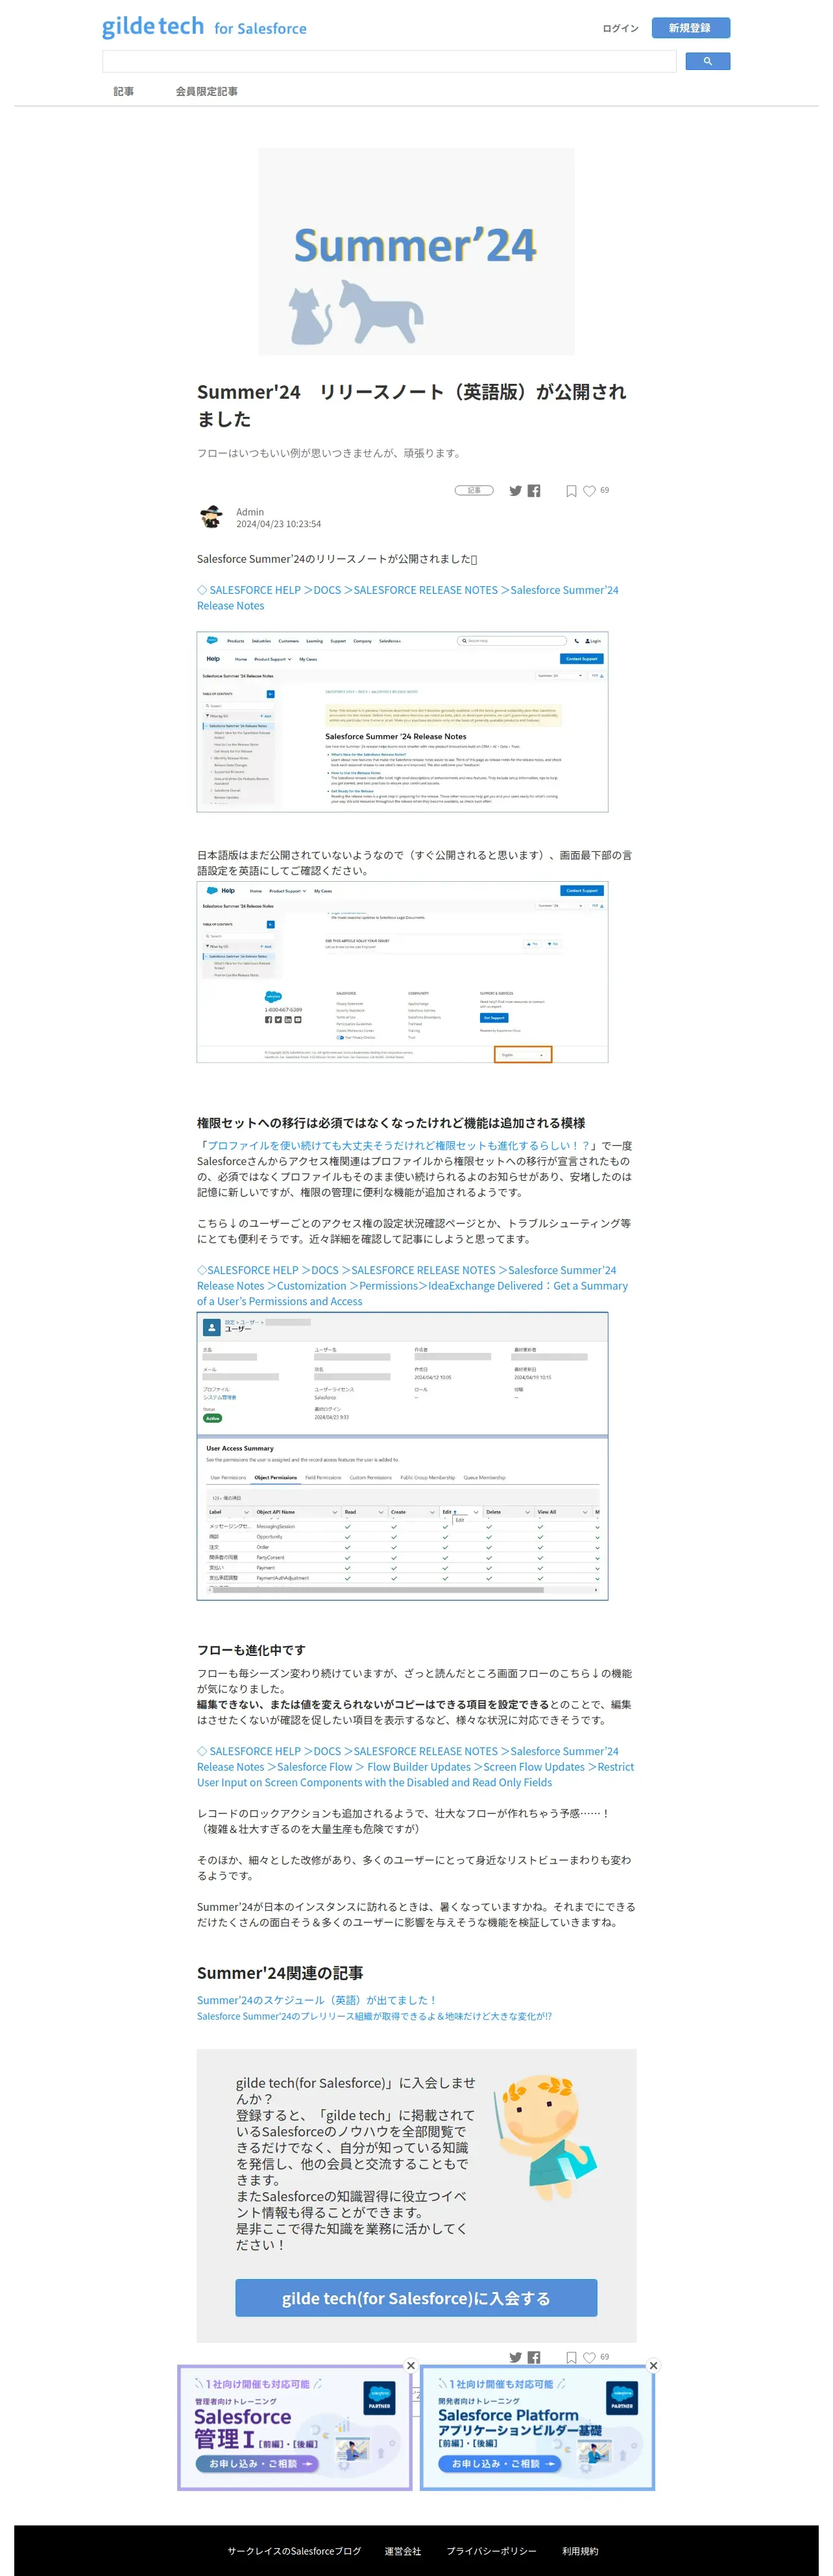View the language setting footer screenshot
The image size is (833, 2576).
pos(402,971)
